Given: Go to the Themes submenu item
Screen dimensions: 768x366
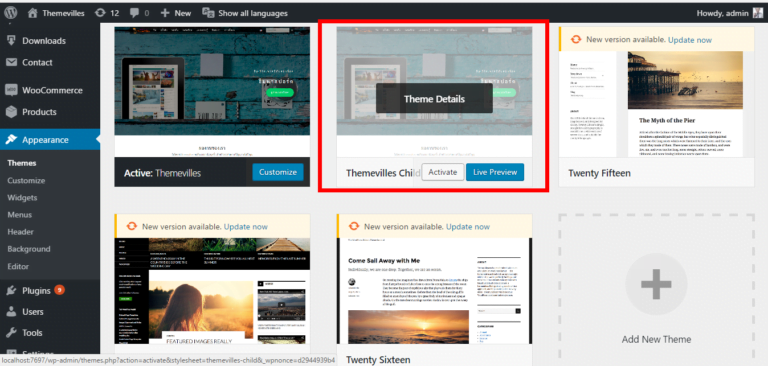Looking at the screenshot, I should [22, 163].
